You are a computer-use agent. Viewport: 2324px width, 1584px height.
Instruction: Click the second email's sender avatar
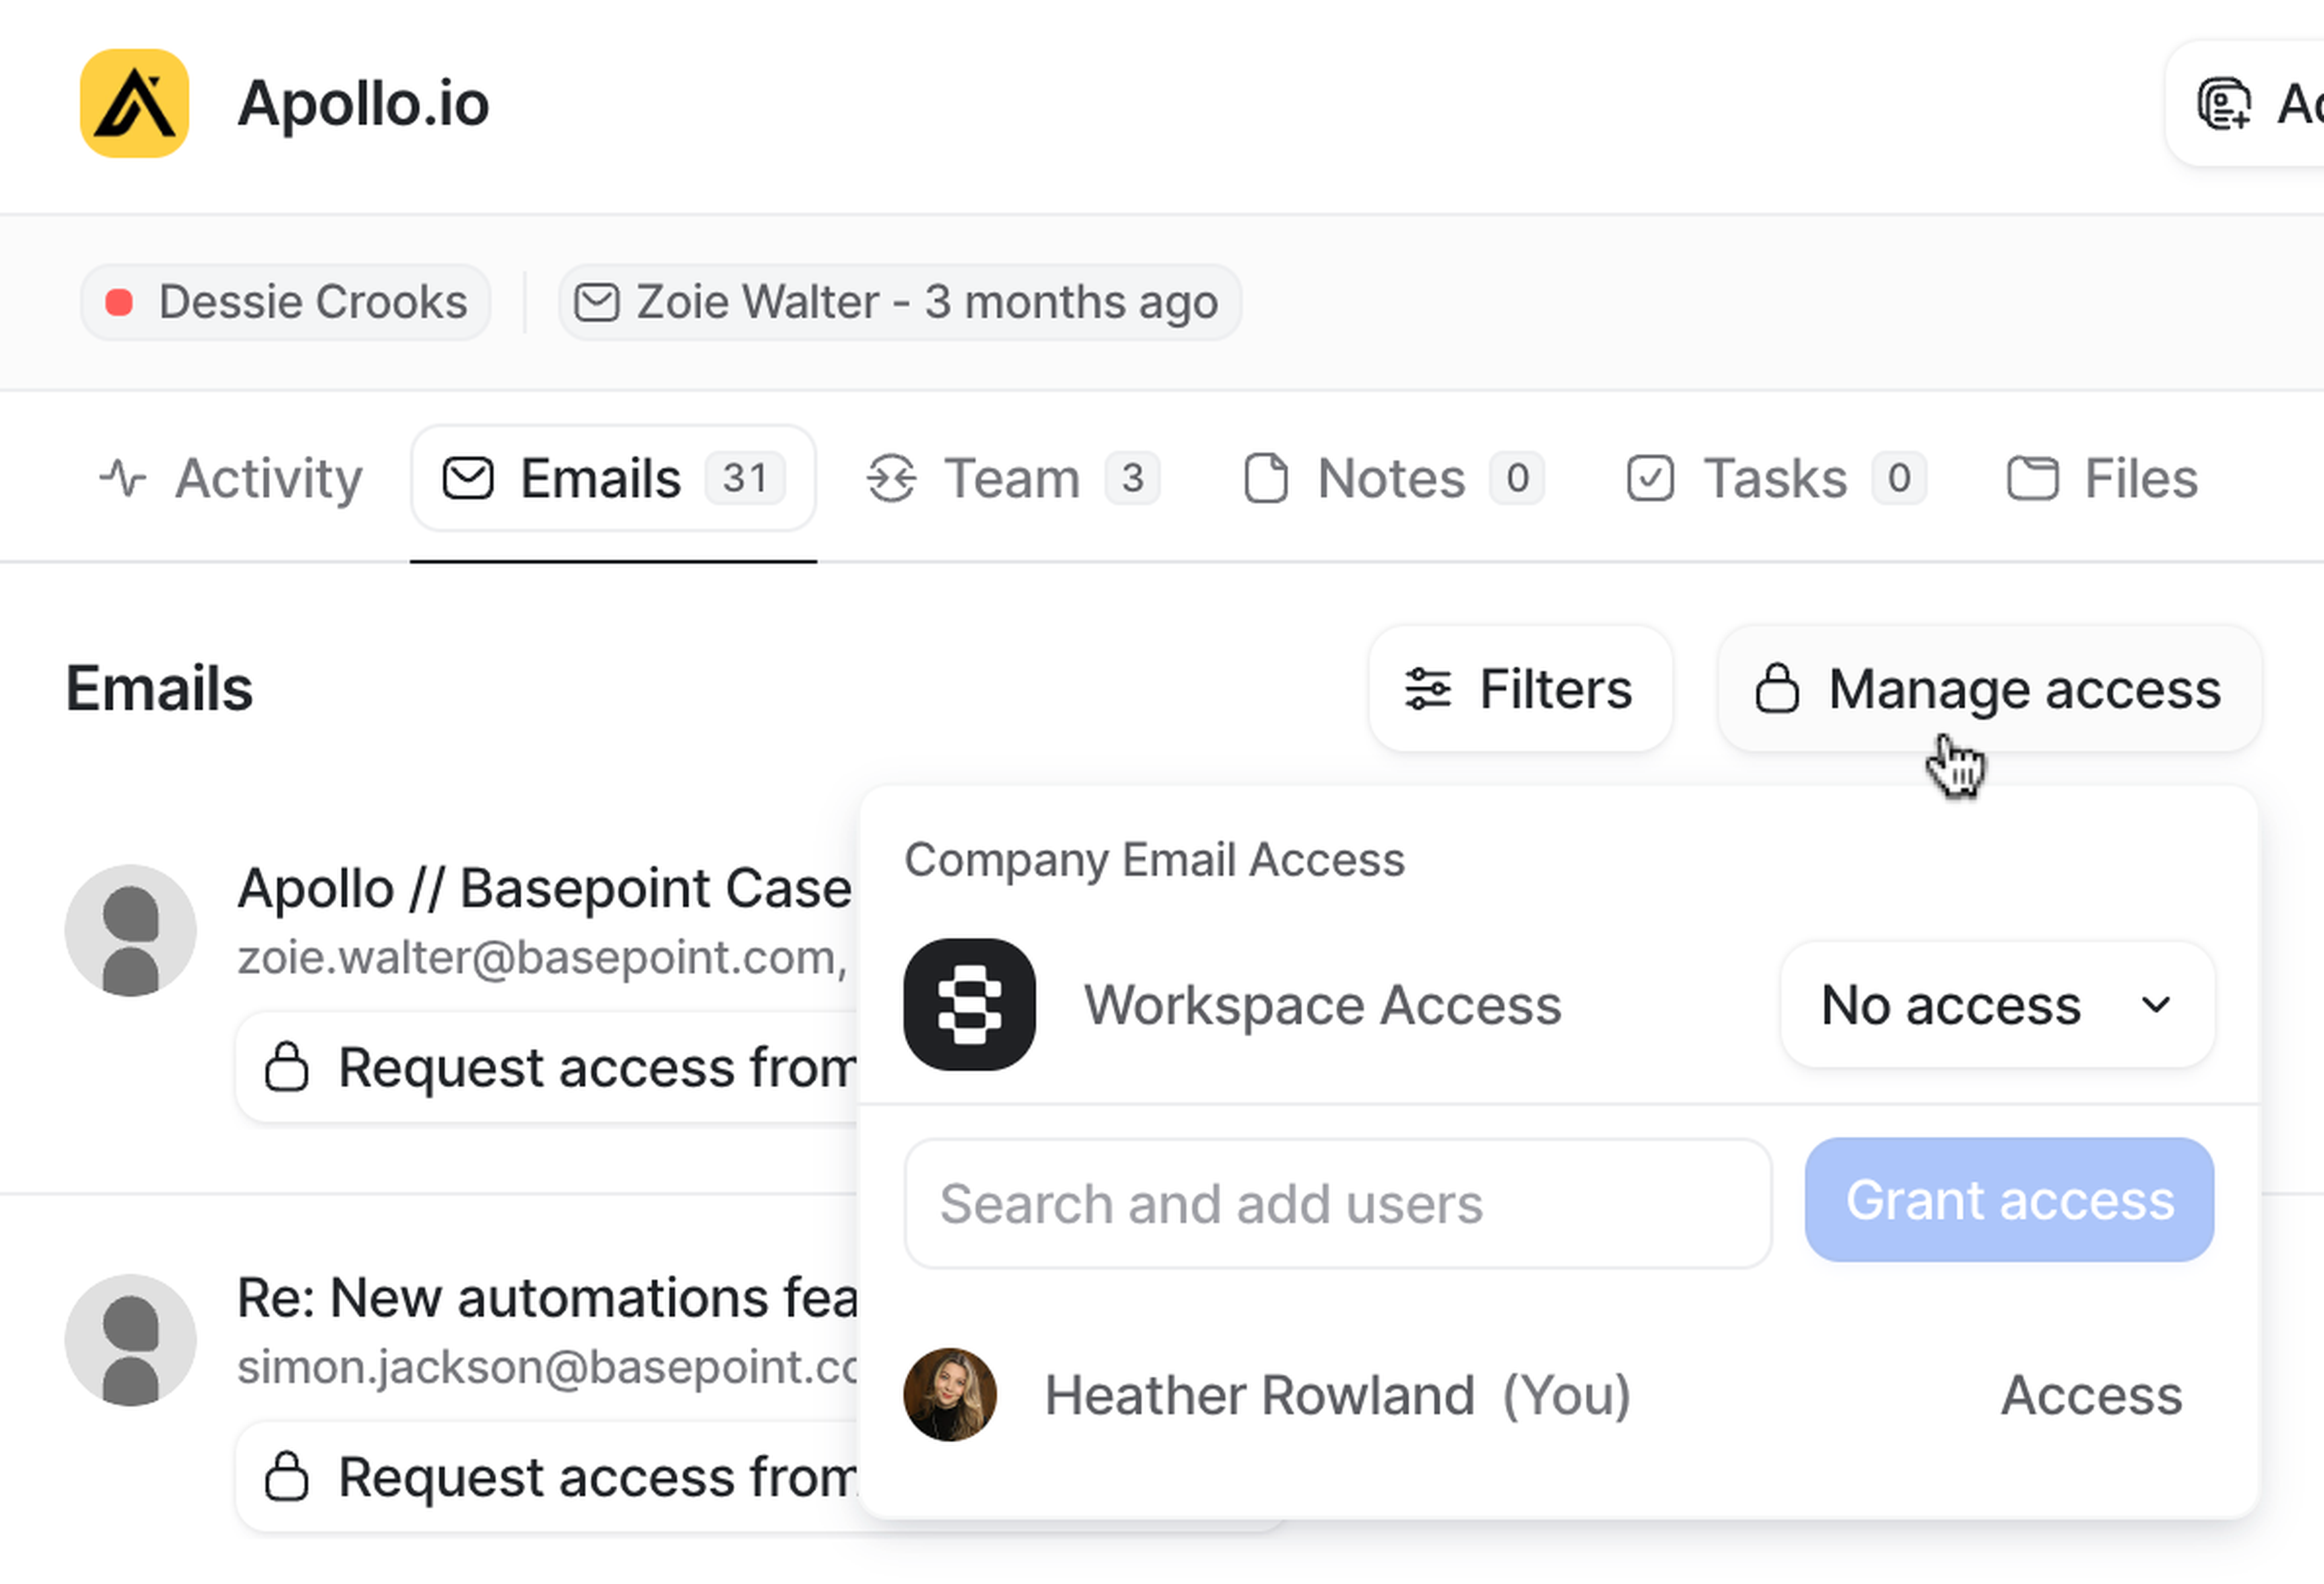130,1339
